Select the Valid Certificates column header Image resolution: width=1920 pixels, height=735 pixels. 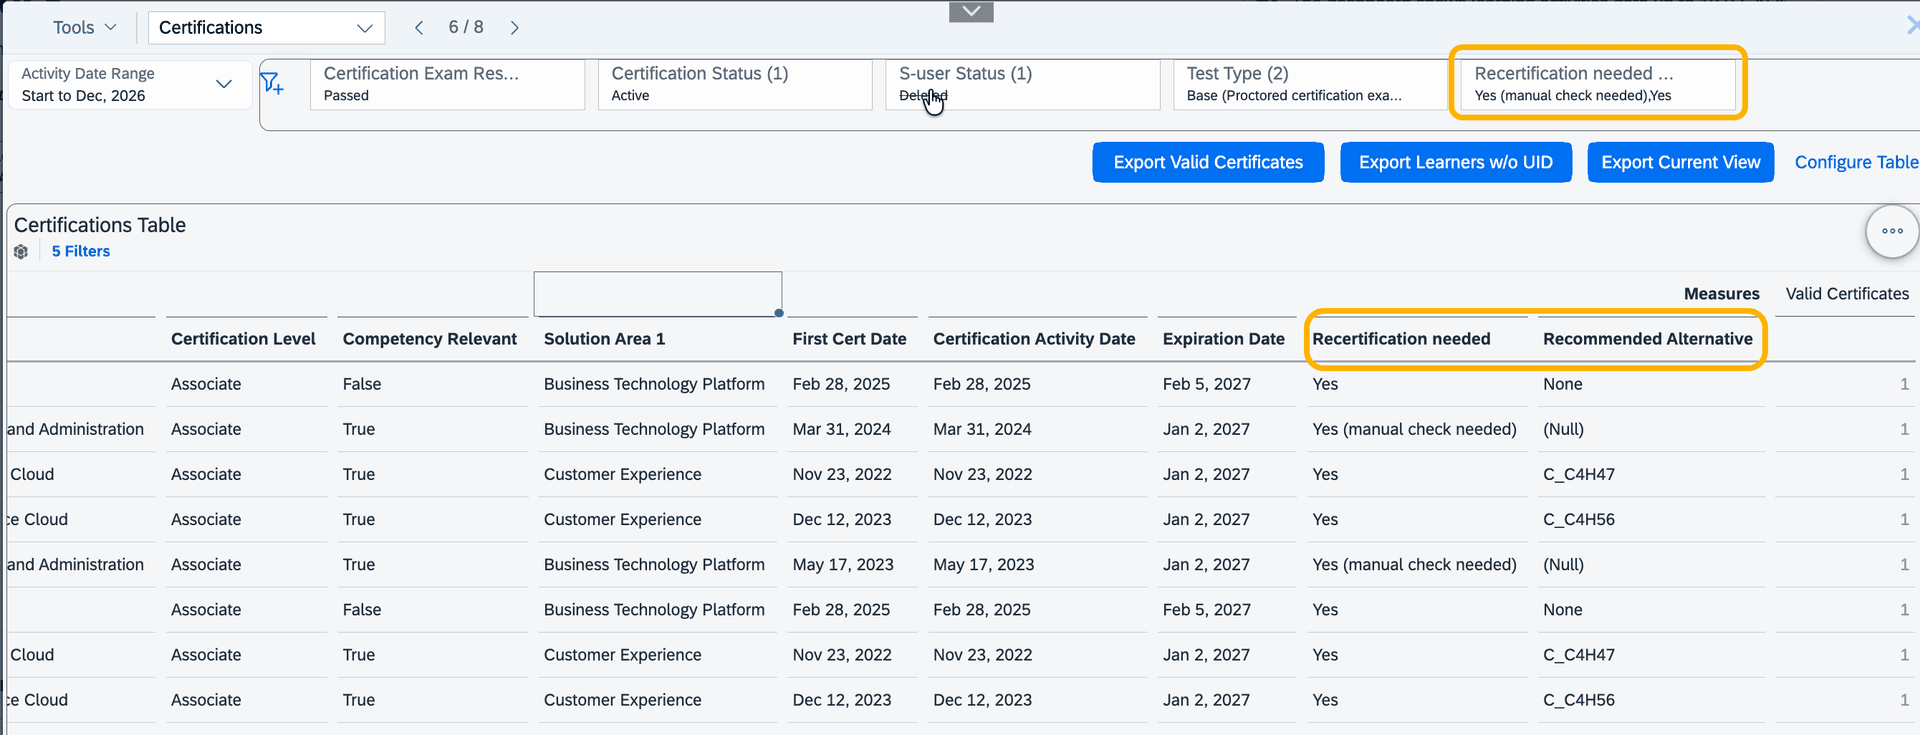coord(1847,294)
